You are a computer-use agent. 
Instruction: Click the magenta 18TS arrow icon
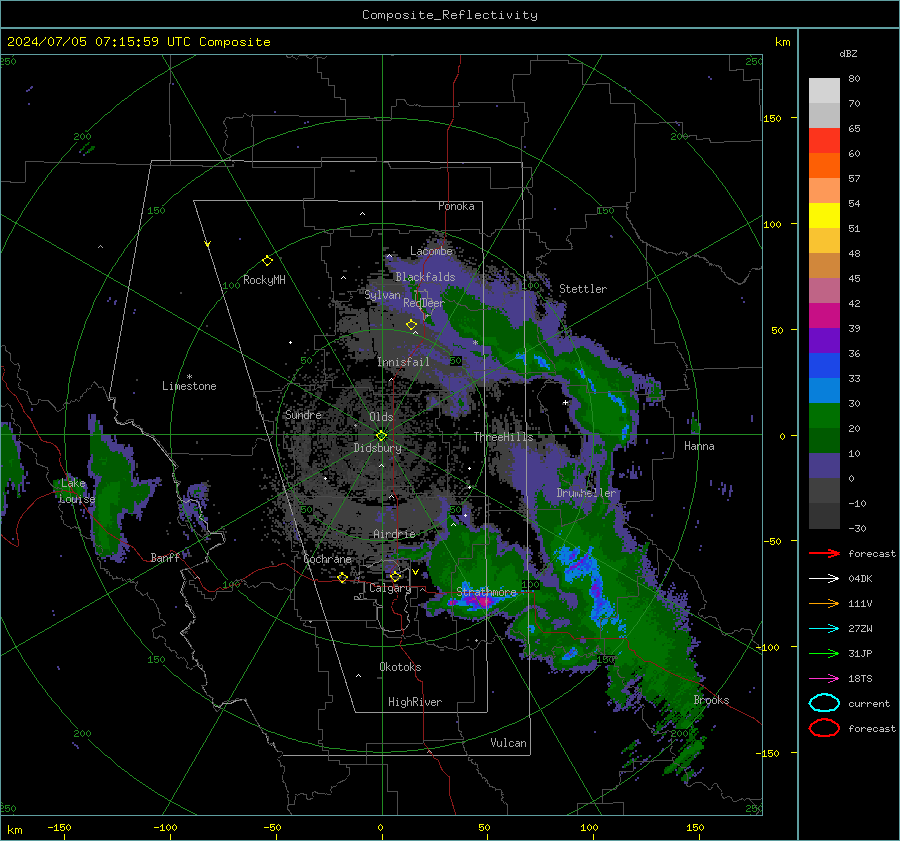click(824, 679)
